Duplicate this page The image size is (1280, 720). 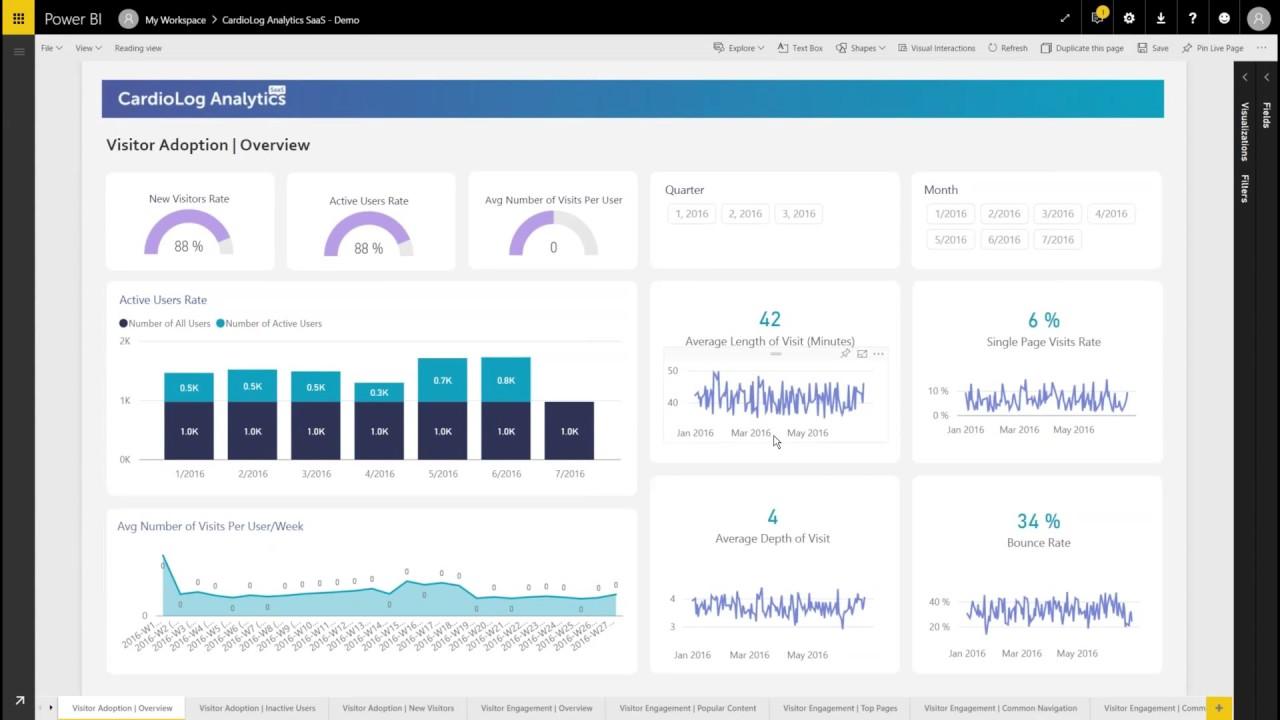[x=1083, y=47]
